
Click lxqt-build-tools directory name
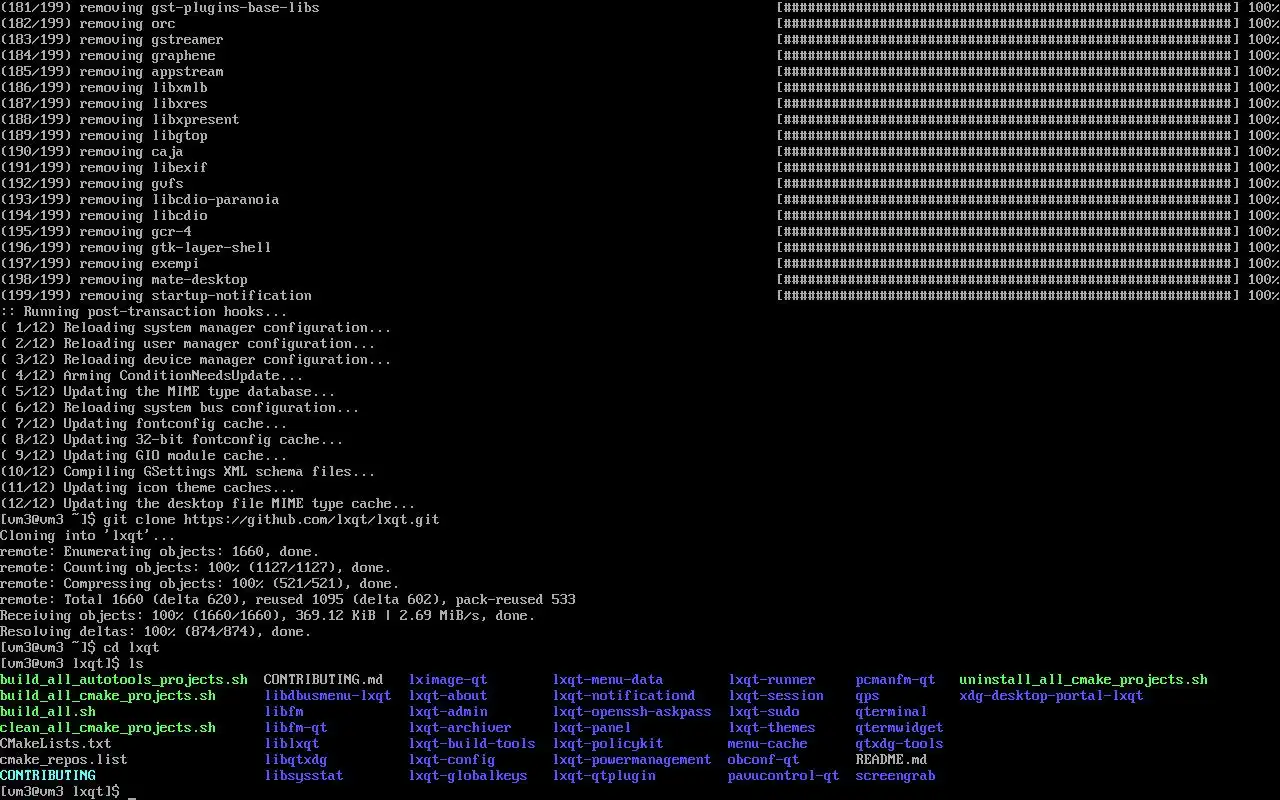coord(472,744)
